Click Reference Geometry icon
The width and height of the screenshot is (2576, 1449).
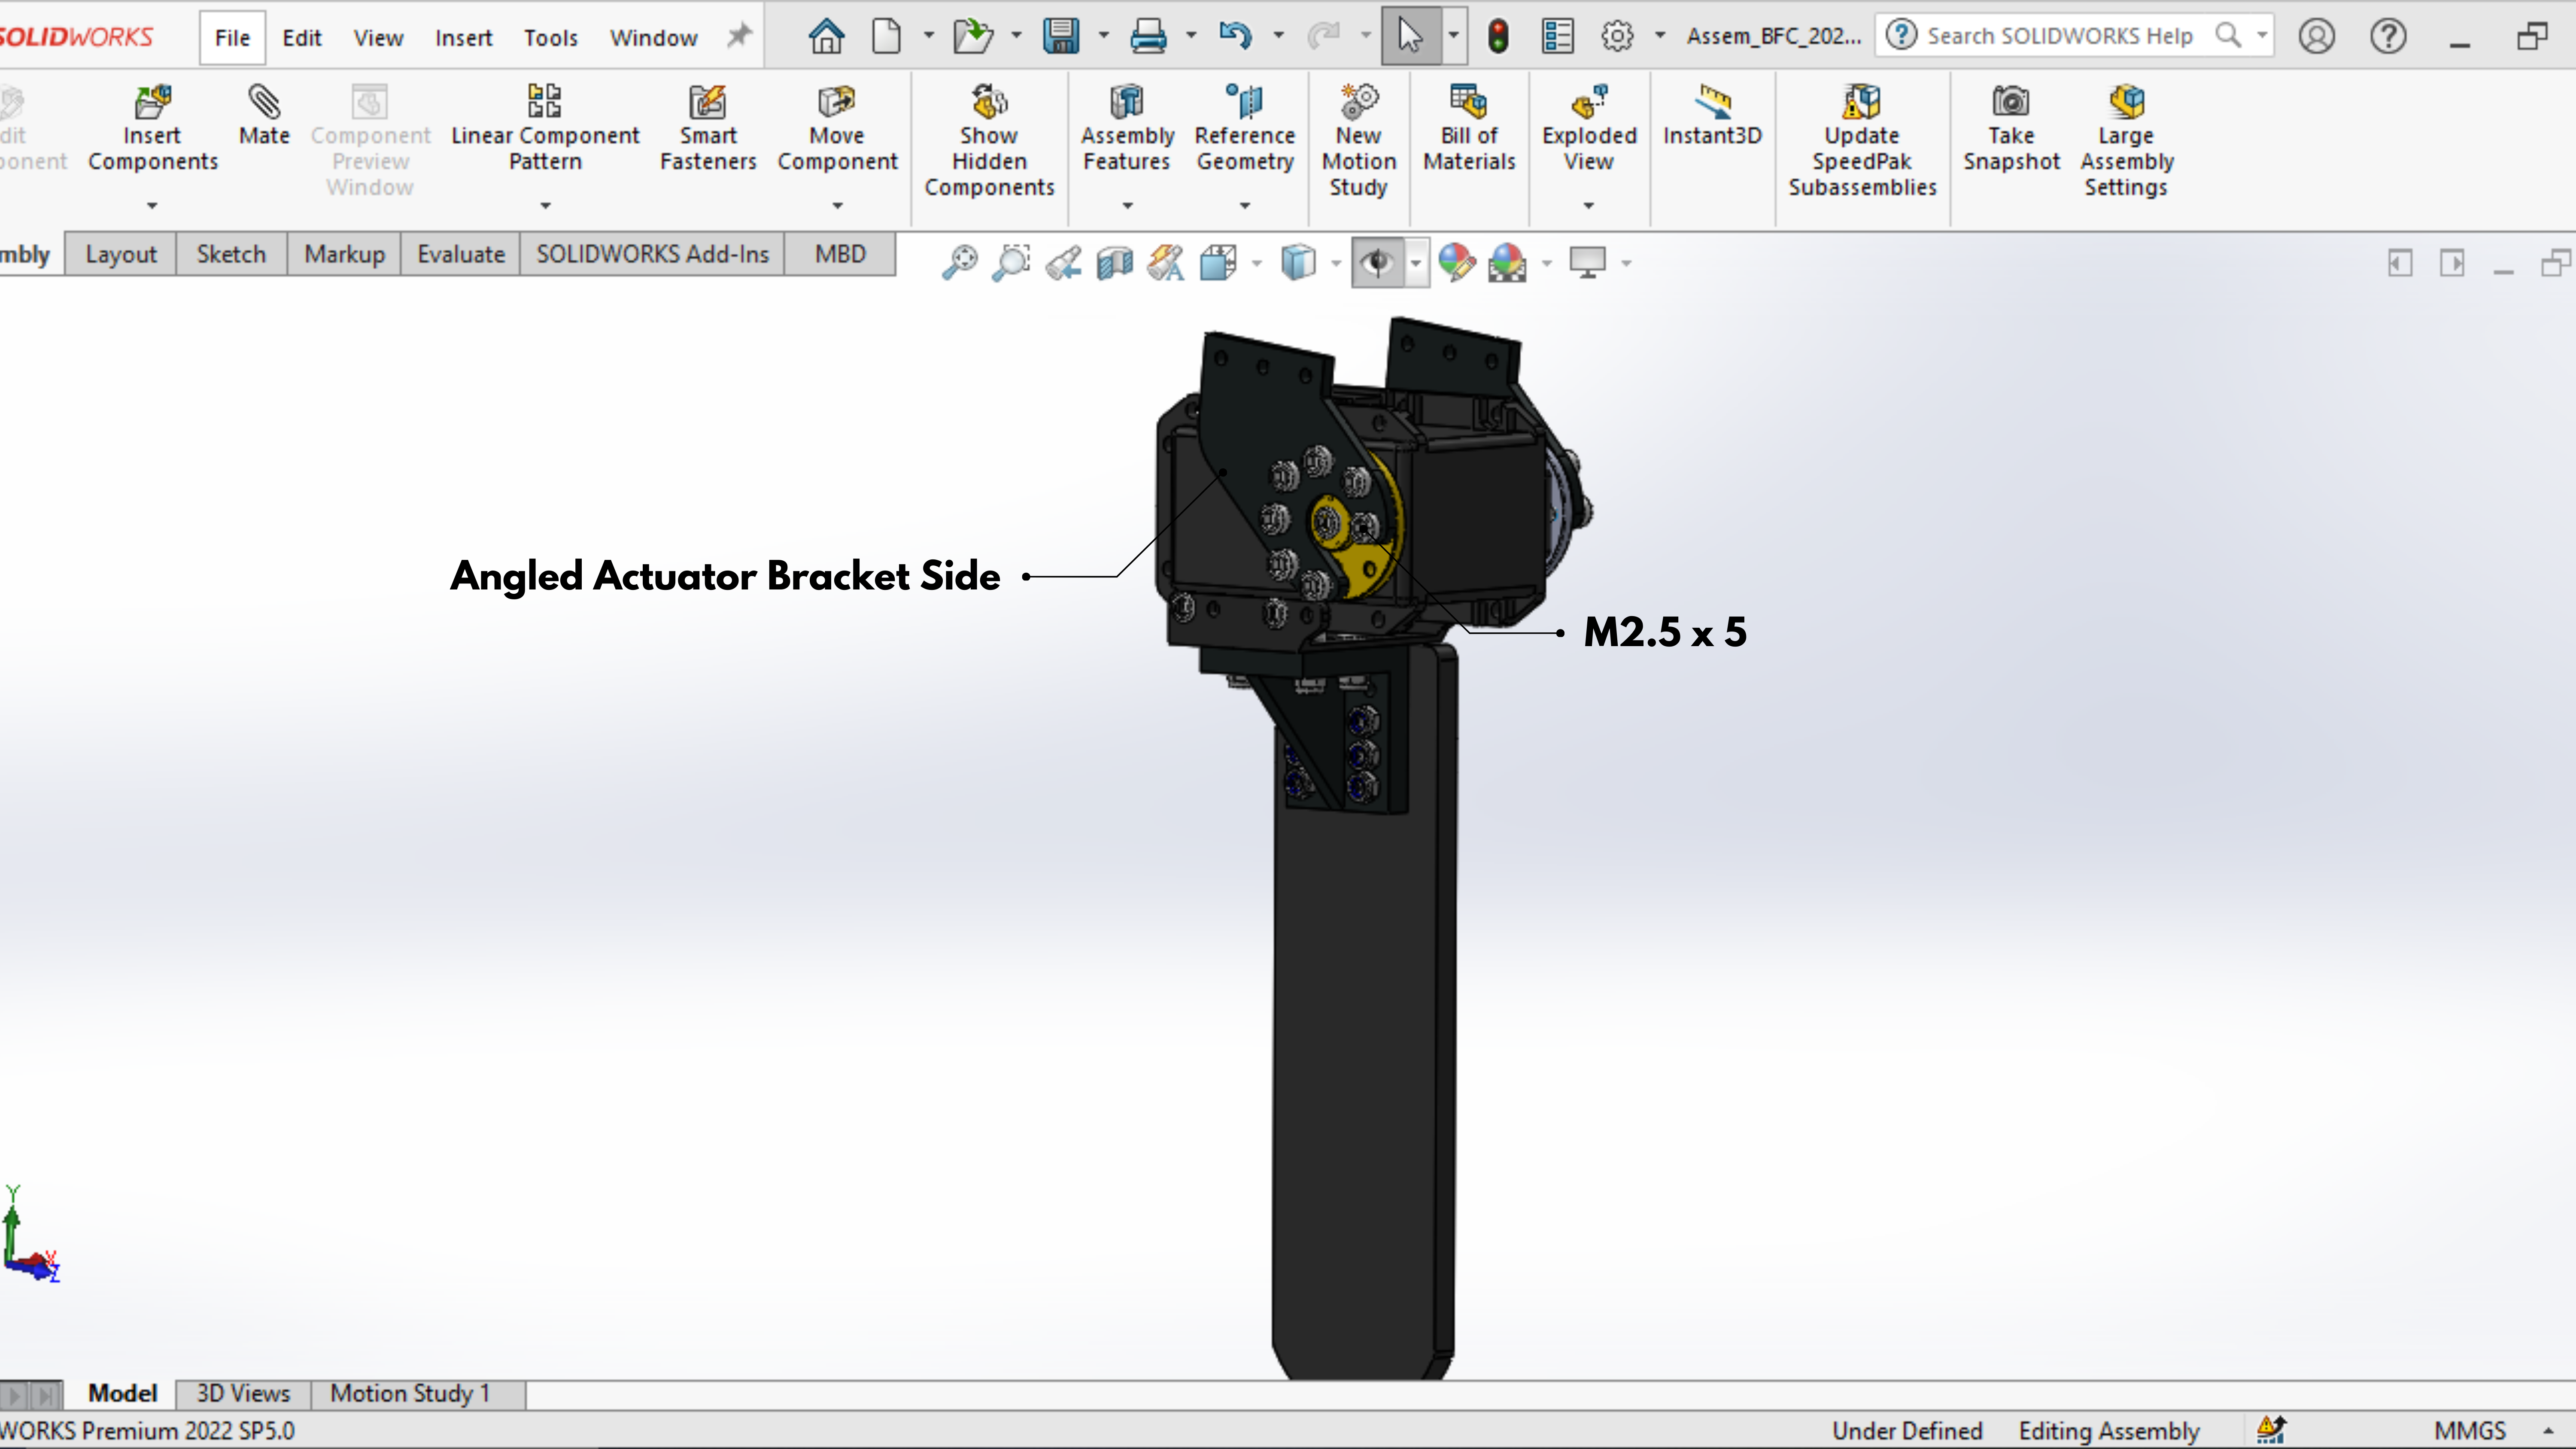1245,101
